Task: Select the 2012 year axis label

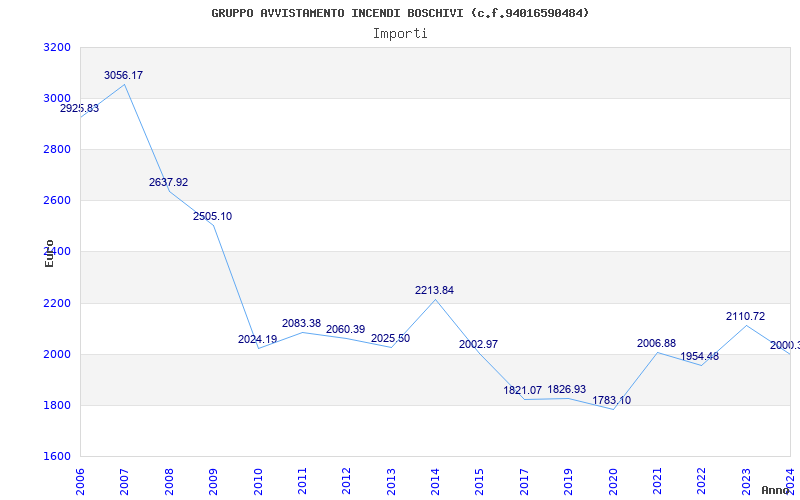Action: (x=346, y=482)
